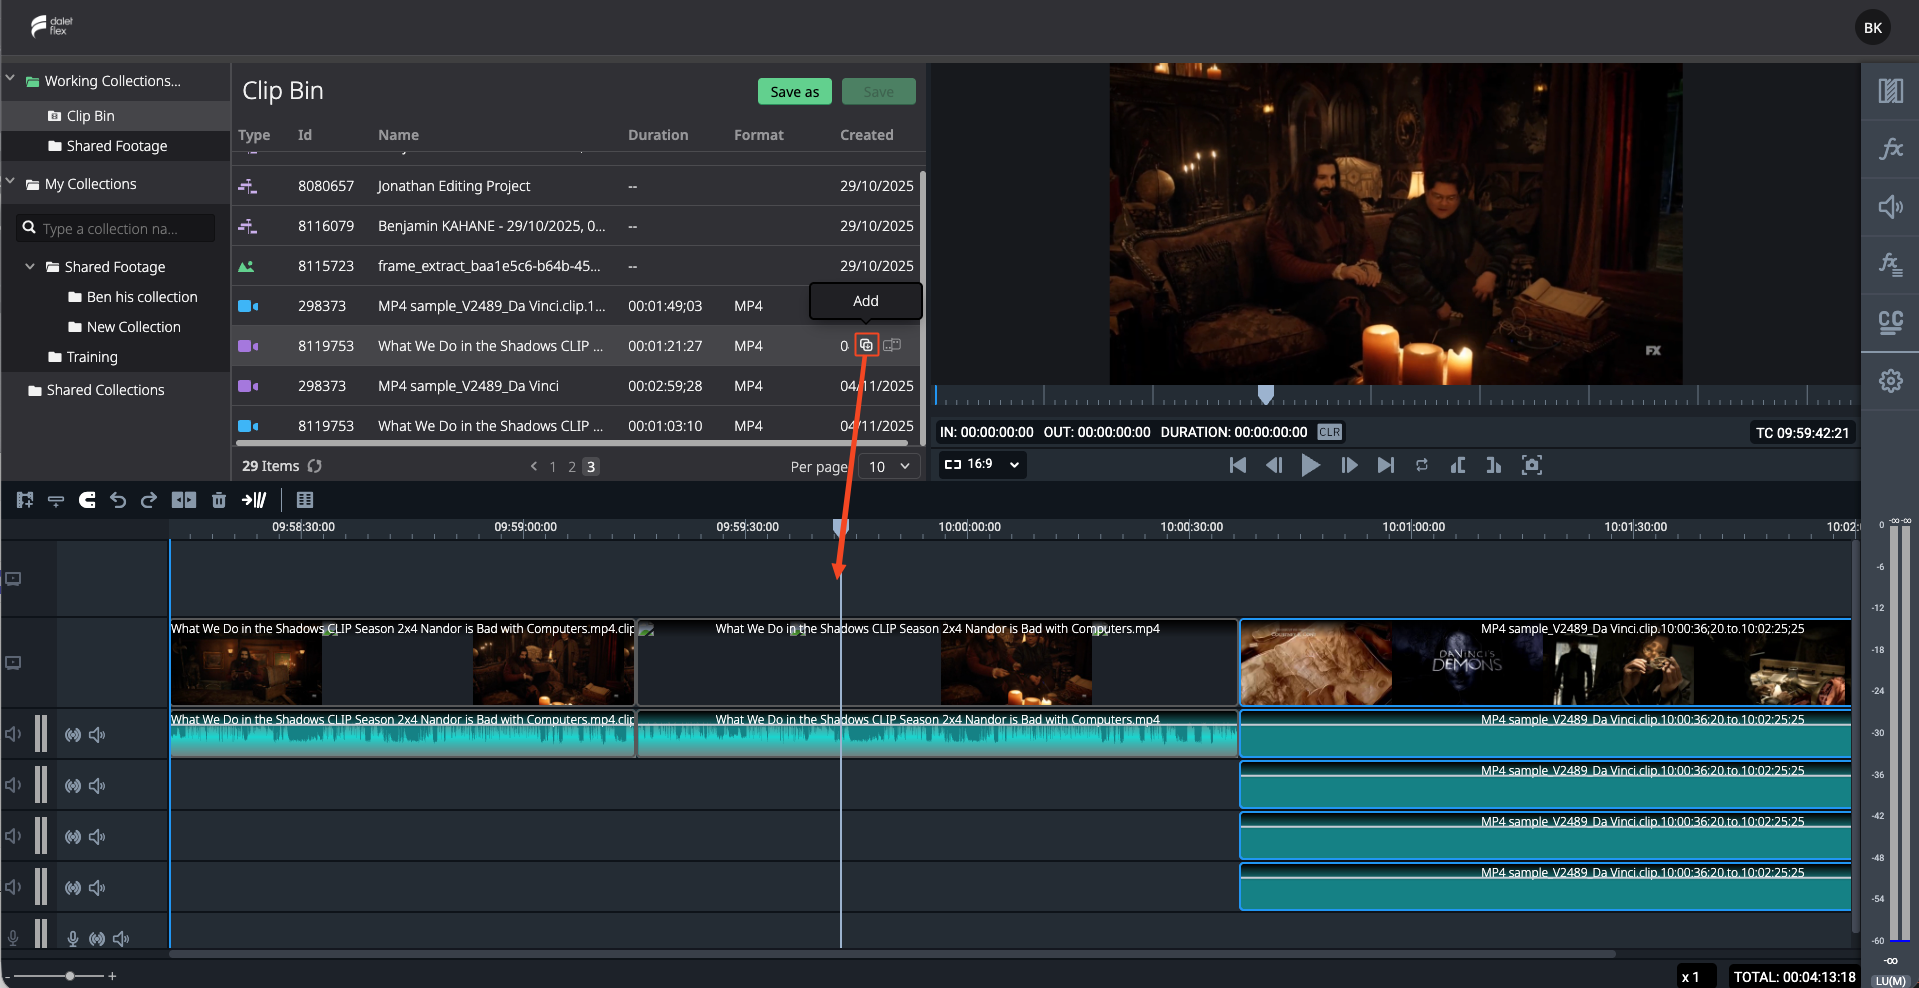Click the redo arrow in timeline toolbar

(149, 500)
